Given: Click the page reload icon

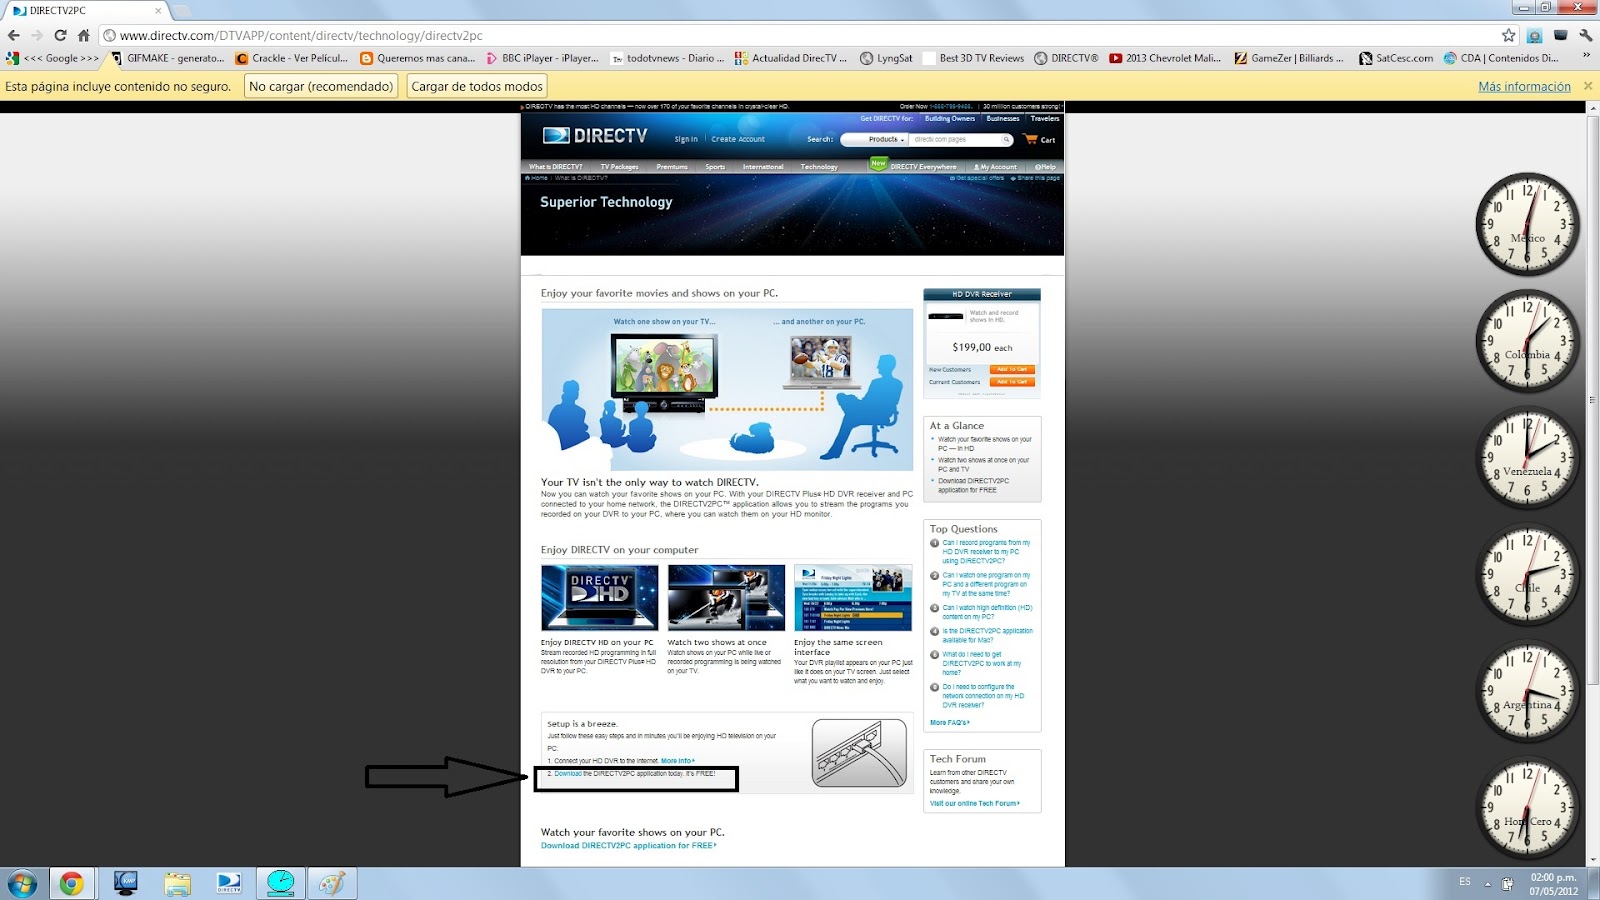Looking at the screenshot, I should tap(60, 35).
